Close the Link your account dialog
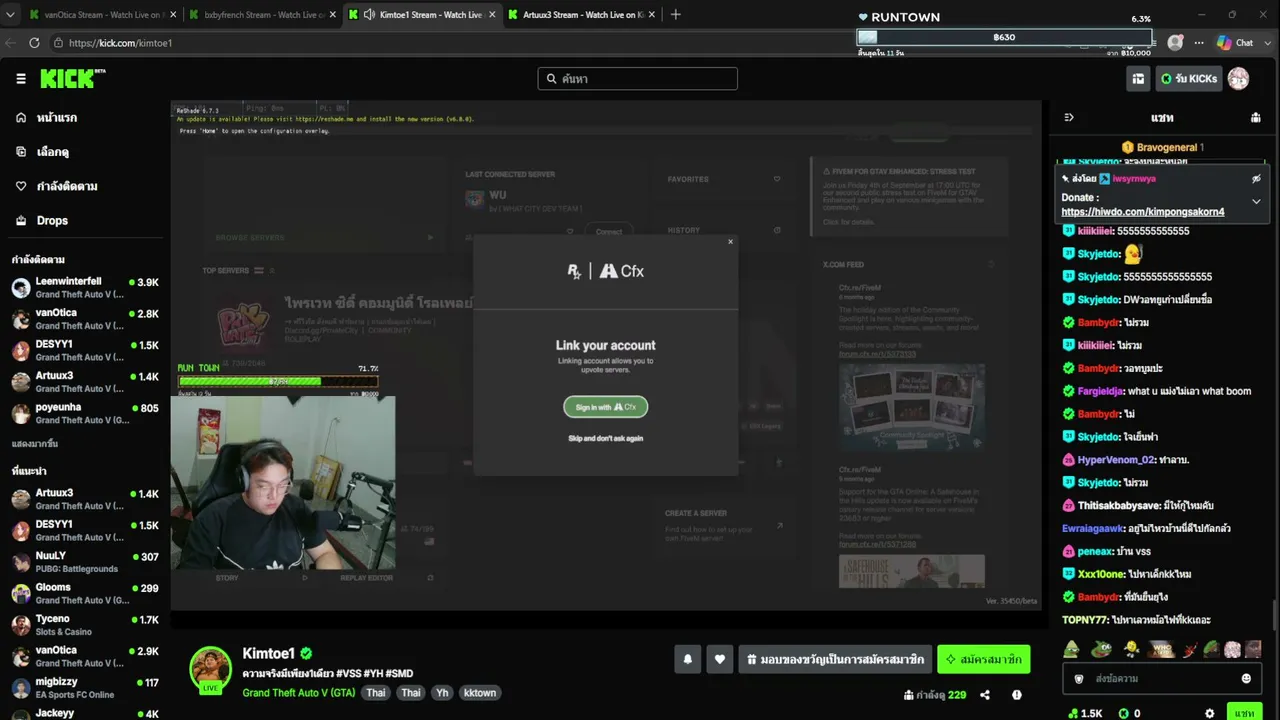Image resolution: width=1280 pixels, height=720 pixels. tap(730, 241)
